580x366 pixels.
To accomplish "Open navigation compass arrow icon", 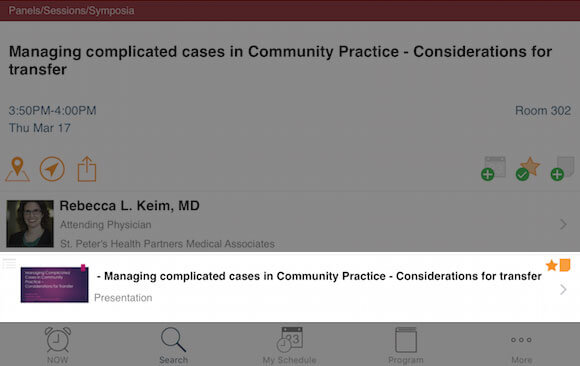I will (x=52, y=169).
